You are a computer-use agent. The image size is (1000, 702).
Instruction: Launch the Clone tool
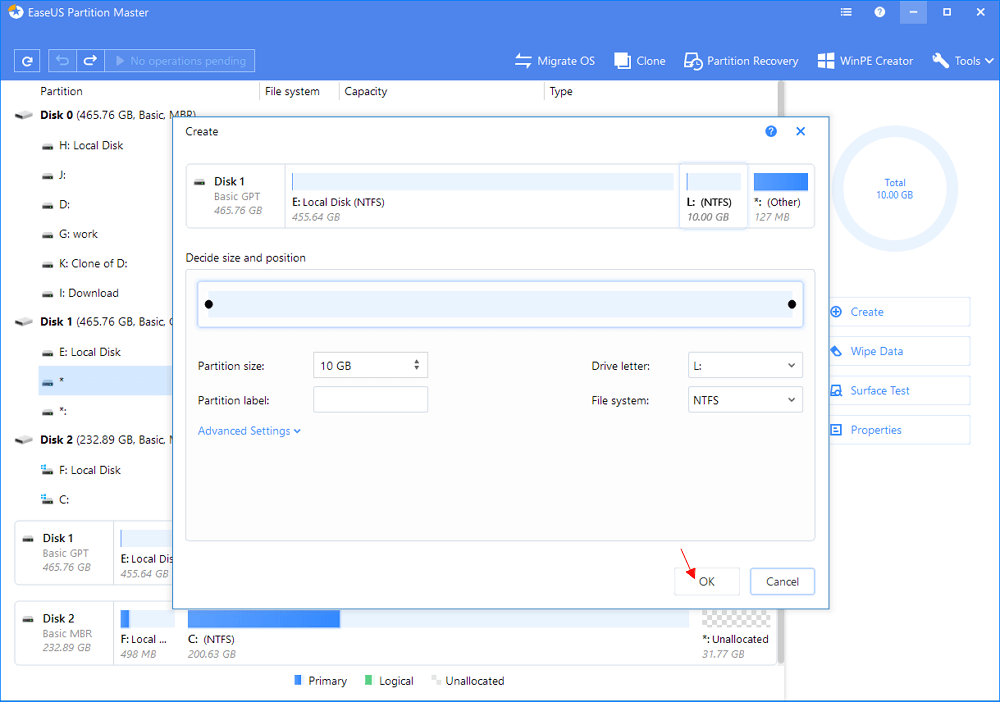point(640,61)
